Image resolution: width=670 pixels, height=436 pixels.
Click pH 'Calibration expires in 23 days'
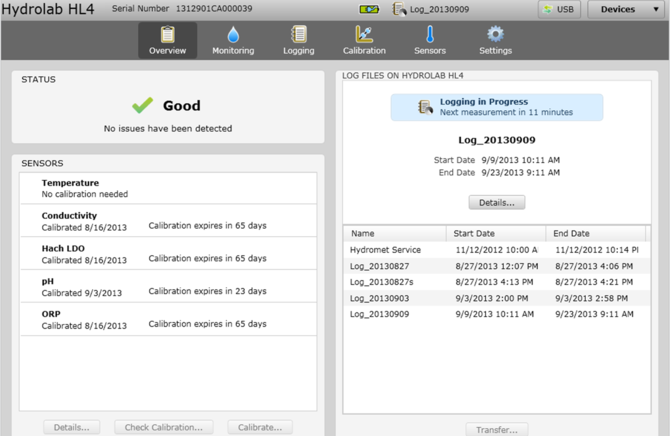207,291
